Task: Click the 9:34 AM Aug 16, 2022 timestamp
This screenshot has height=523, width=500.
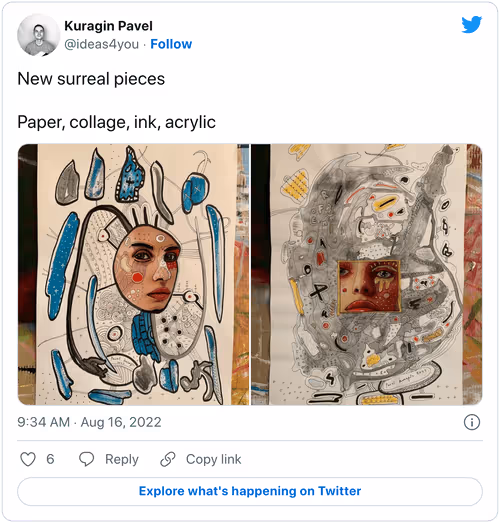Action: (89, 422)
